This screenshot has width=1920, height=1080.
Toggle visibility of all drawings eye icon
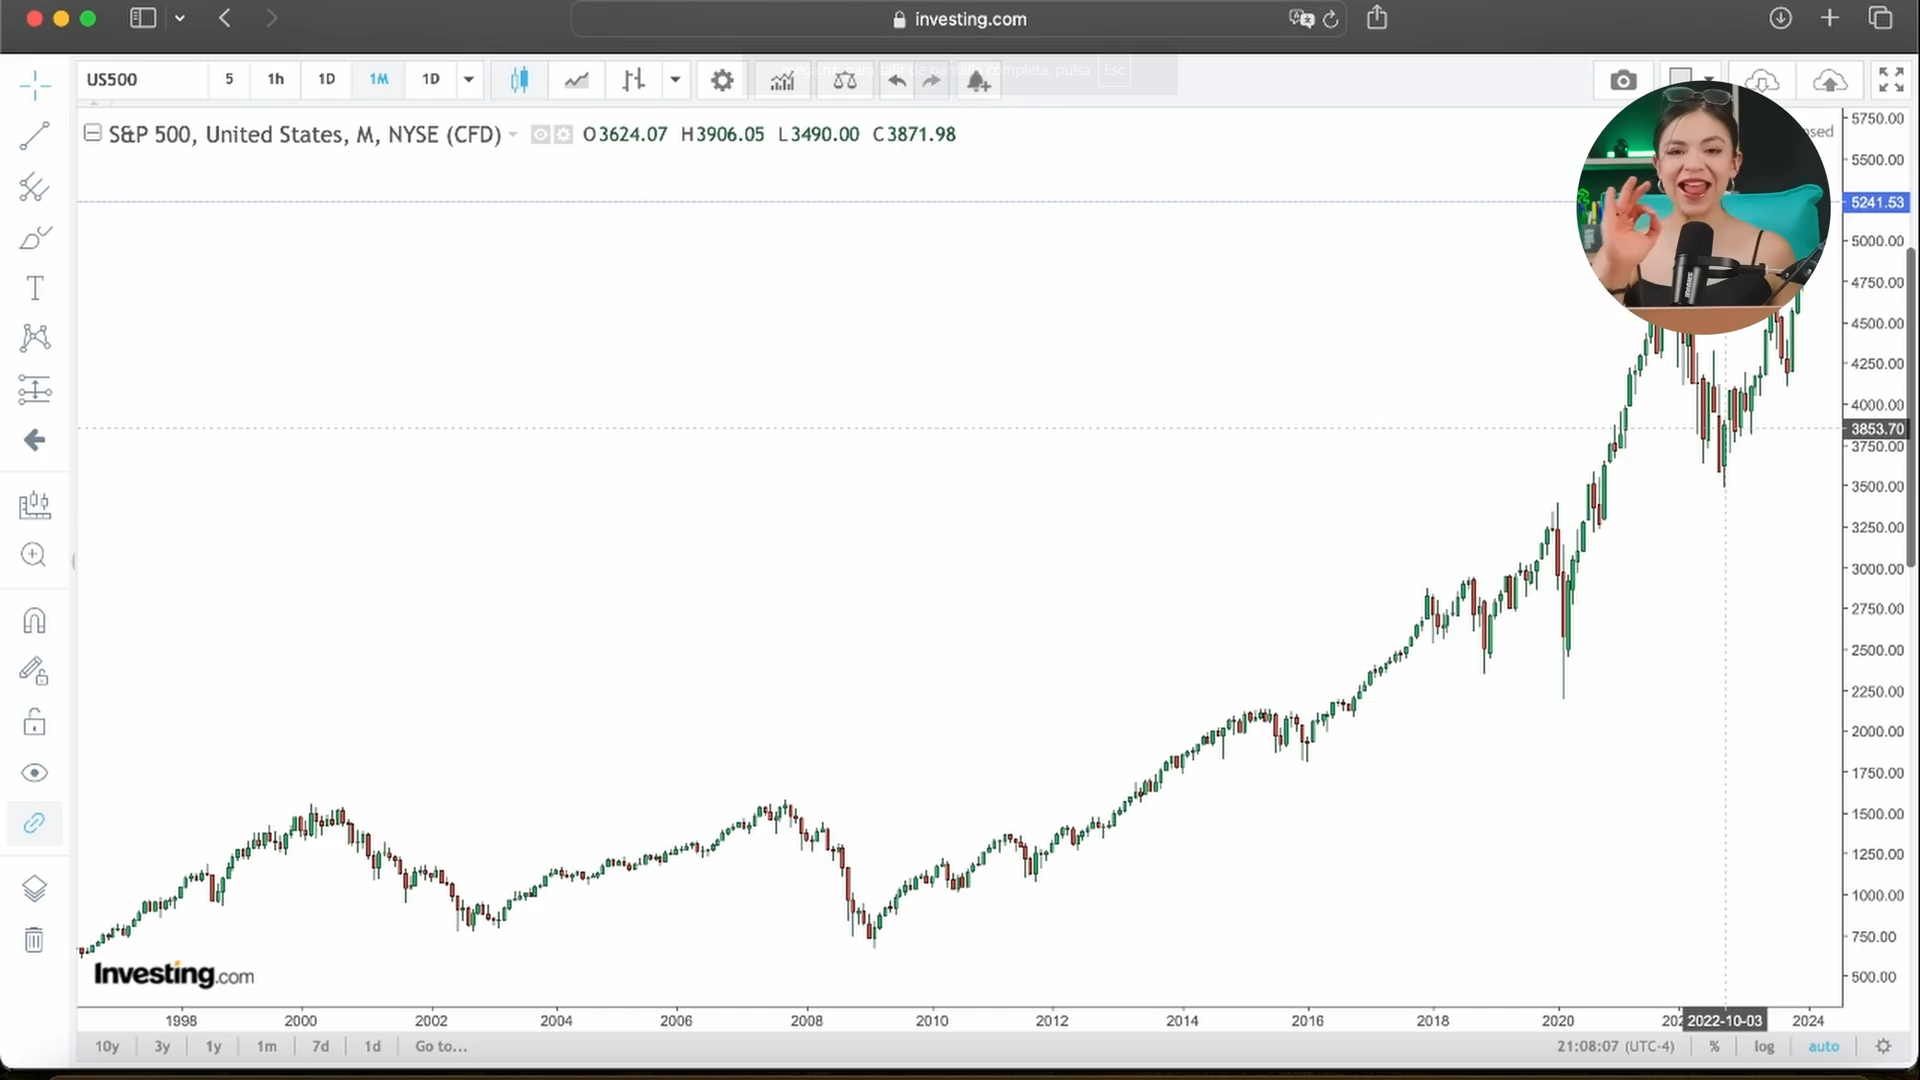click(34, 773)
